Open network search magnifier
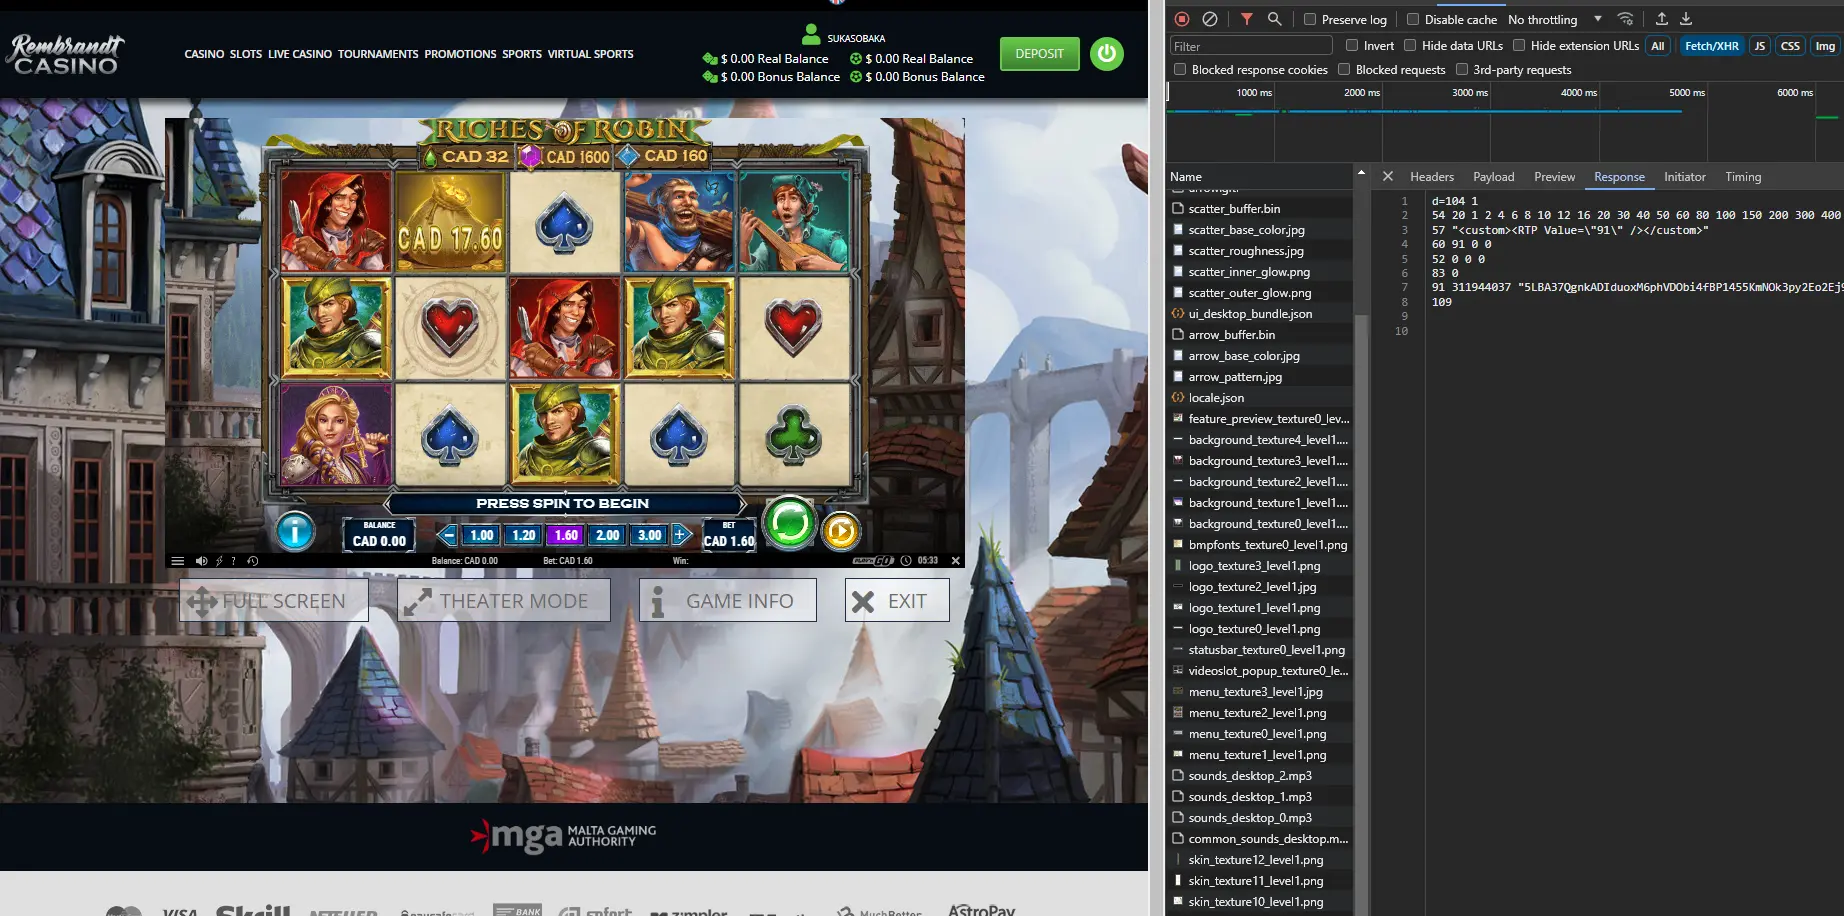This screenshot has width=1844, height=916. [1274, 19]
